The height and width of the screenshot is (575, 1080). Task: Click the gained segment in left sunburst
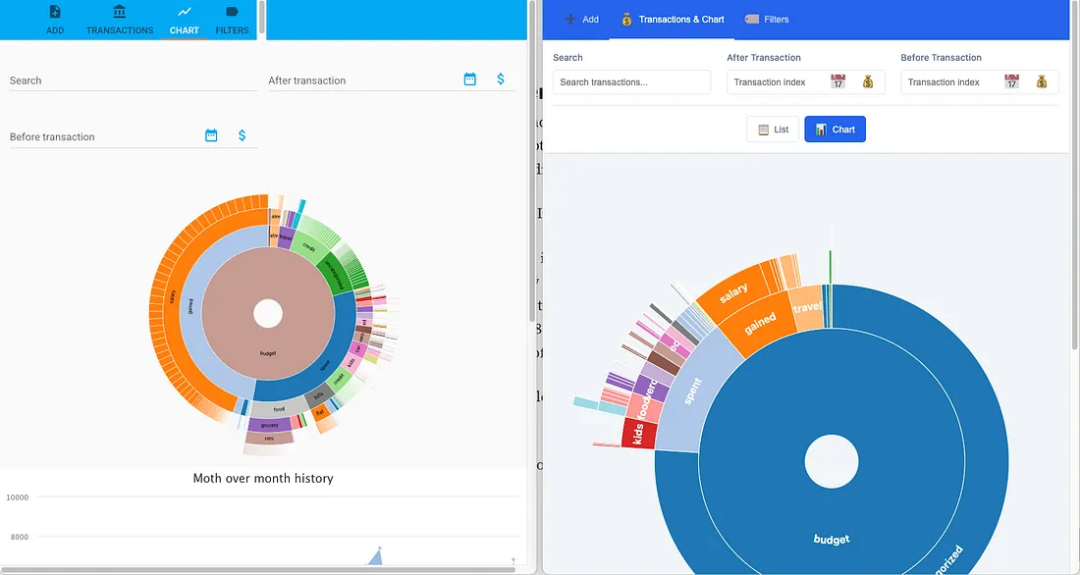[x=190, y=306]
